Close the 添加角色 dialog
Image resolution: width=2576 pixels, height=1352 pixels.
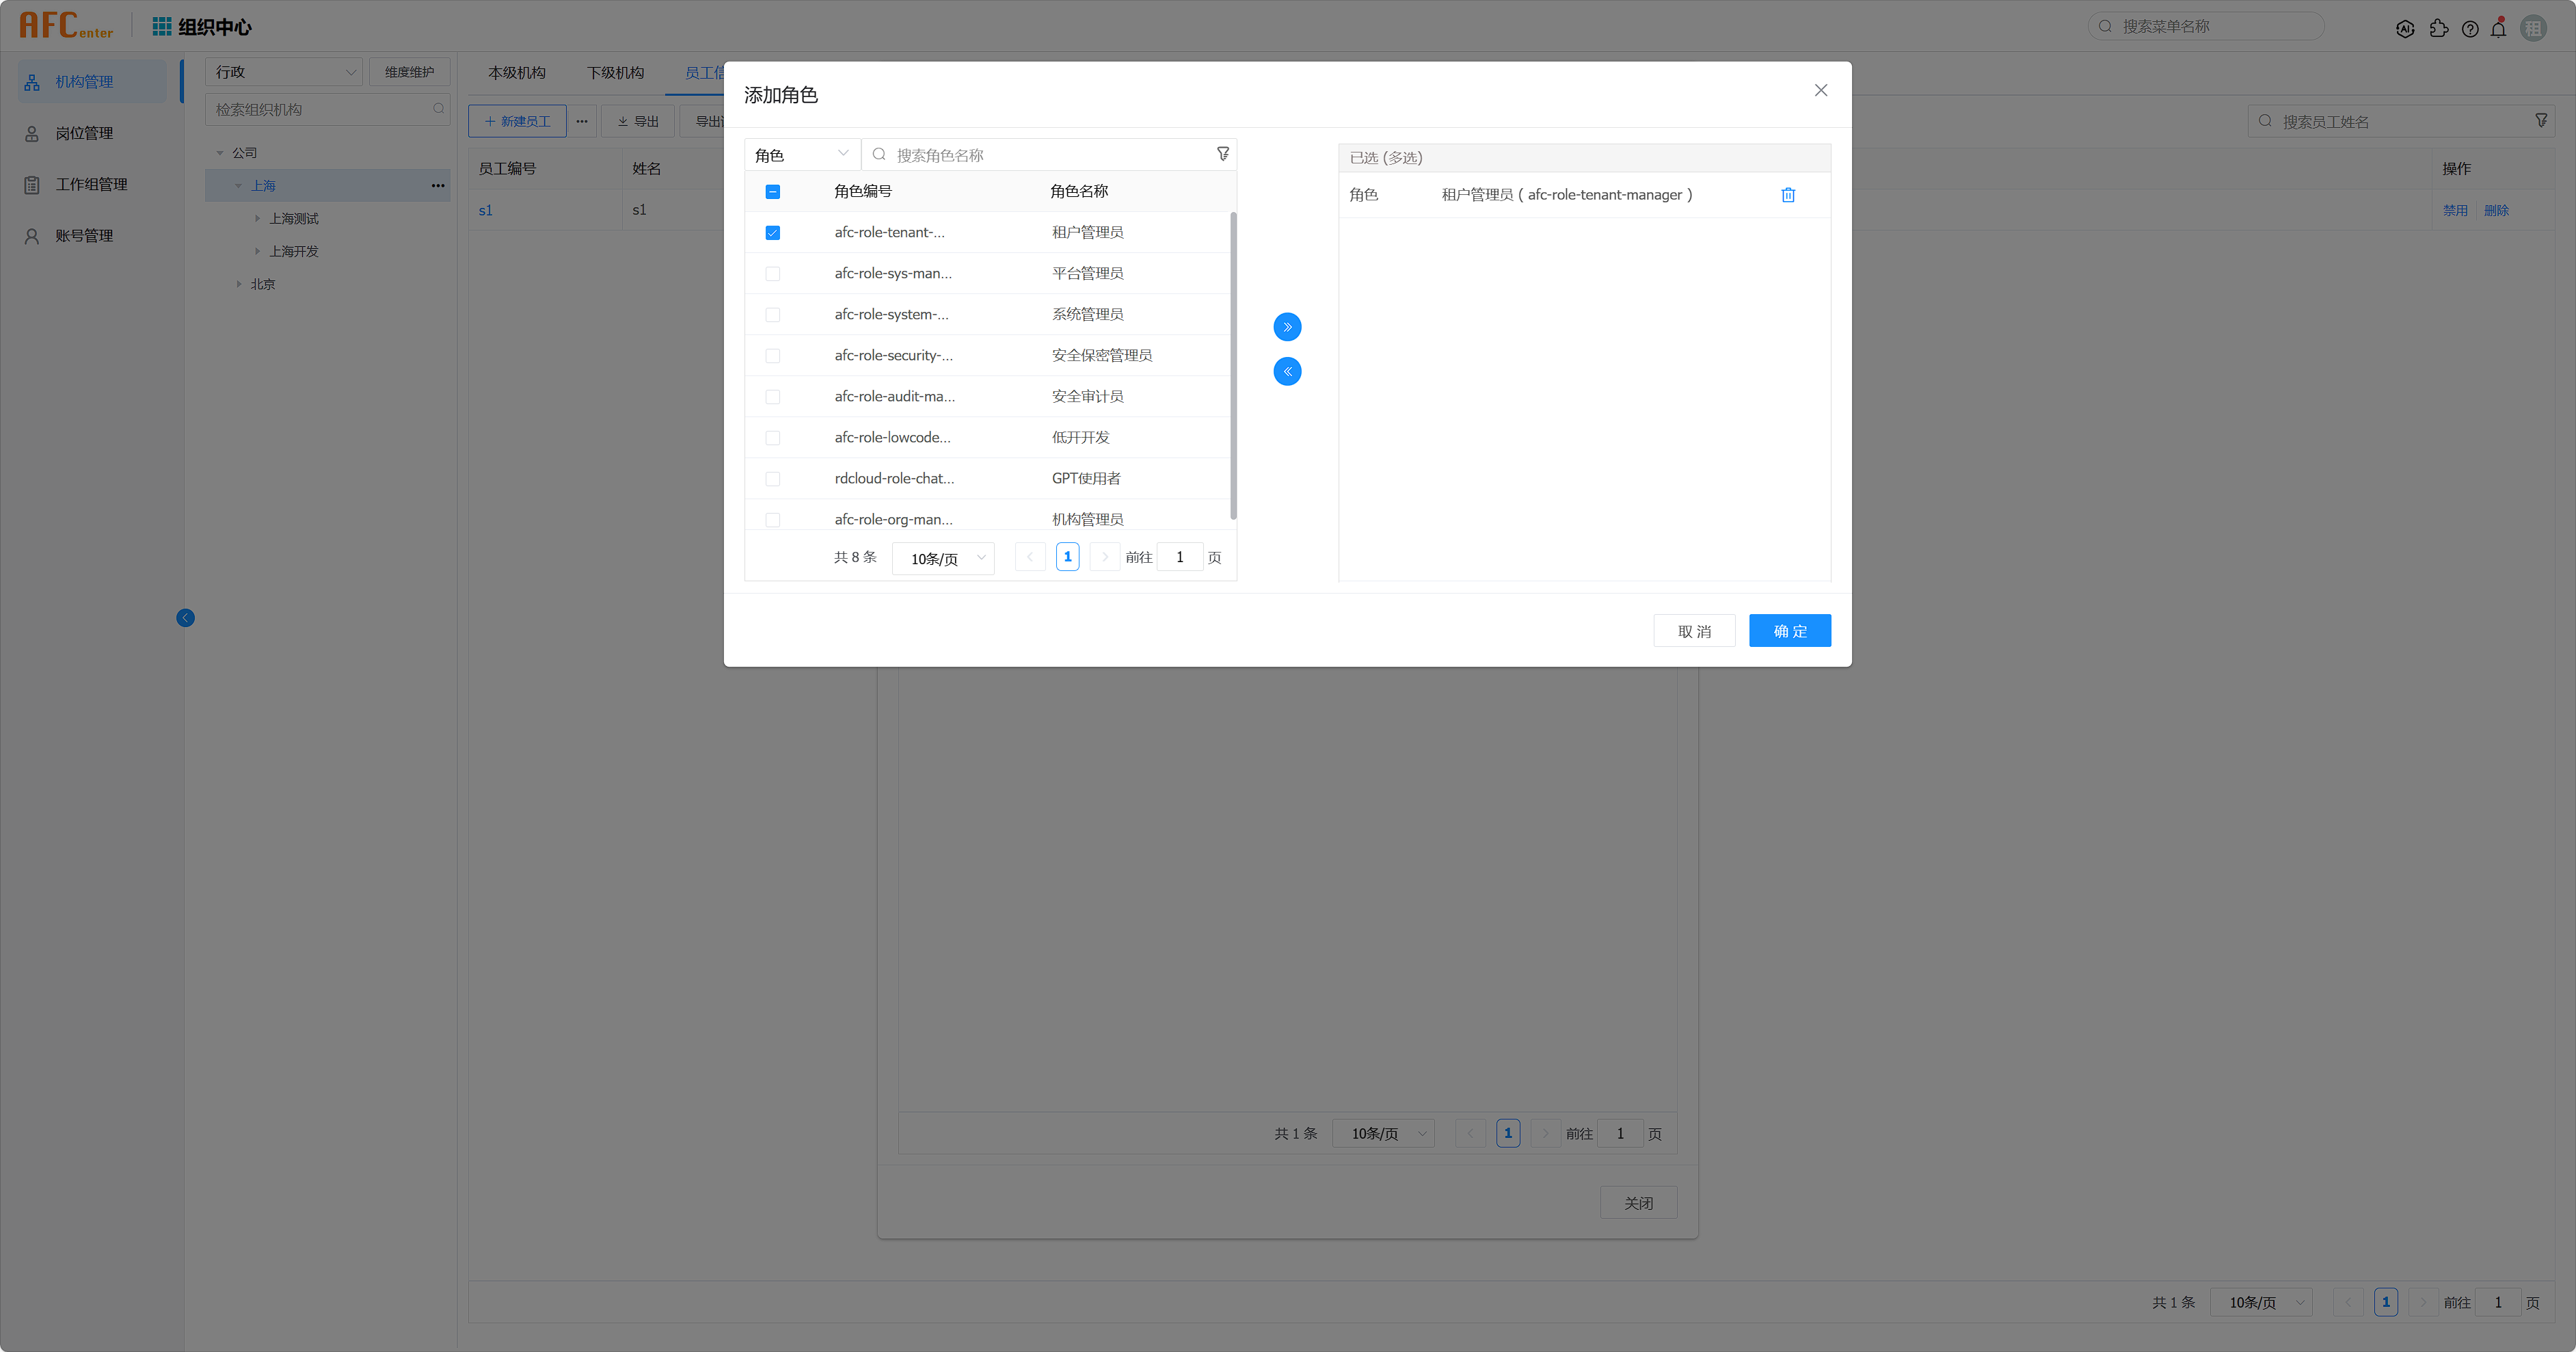click(1820, 91)
